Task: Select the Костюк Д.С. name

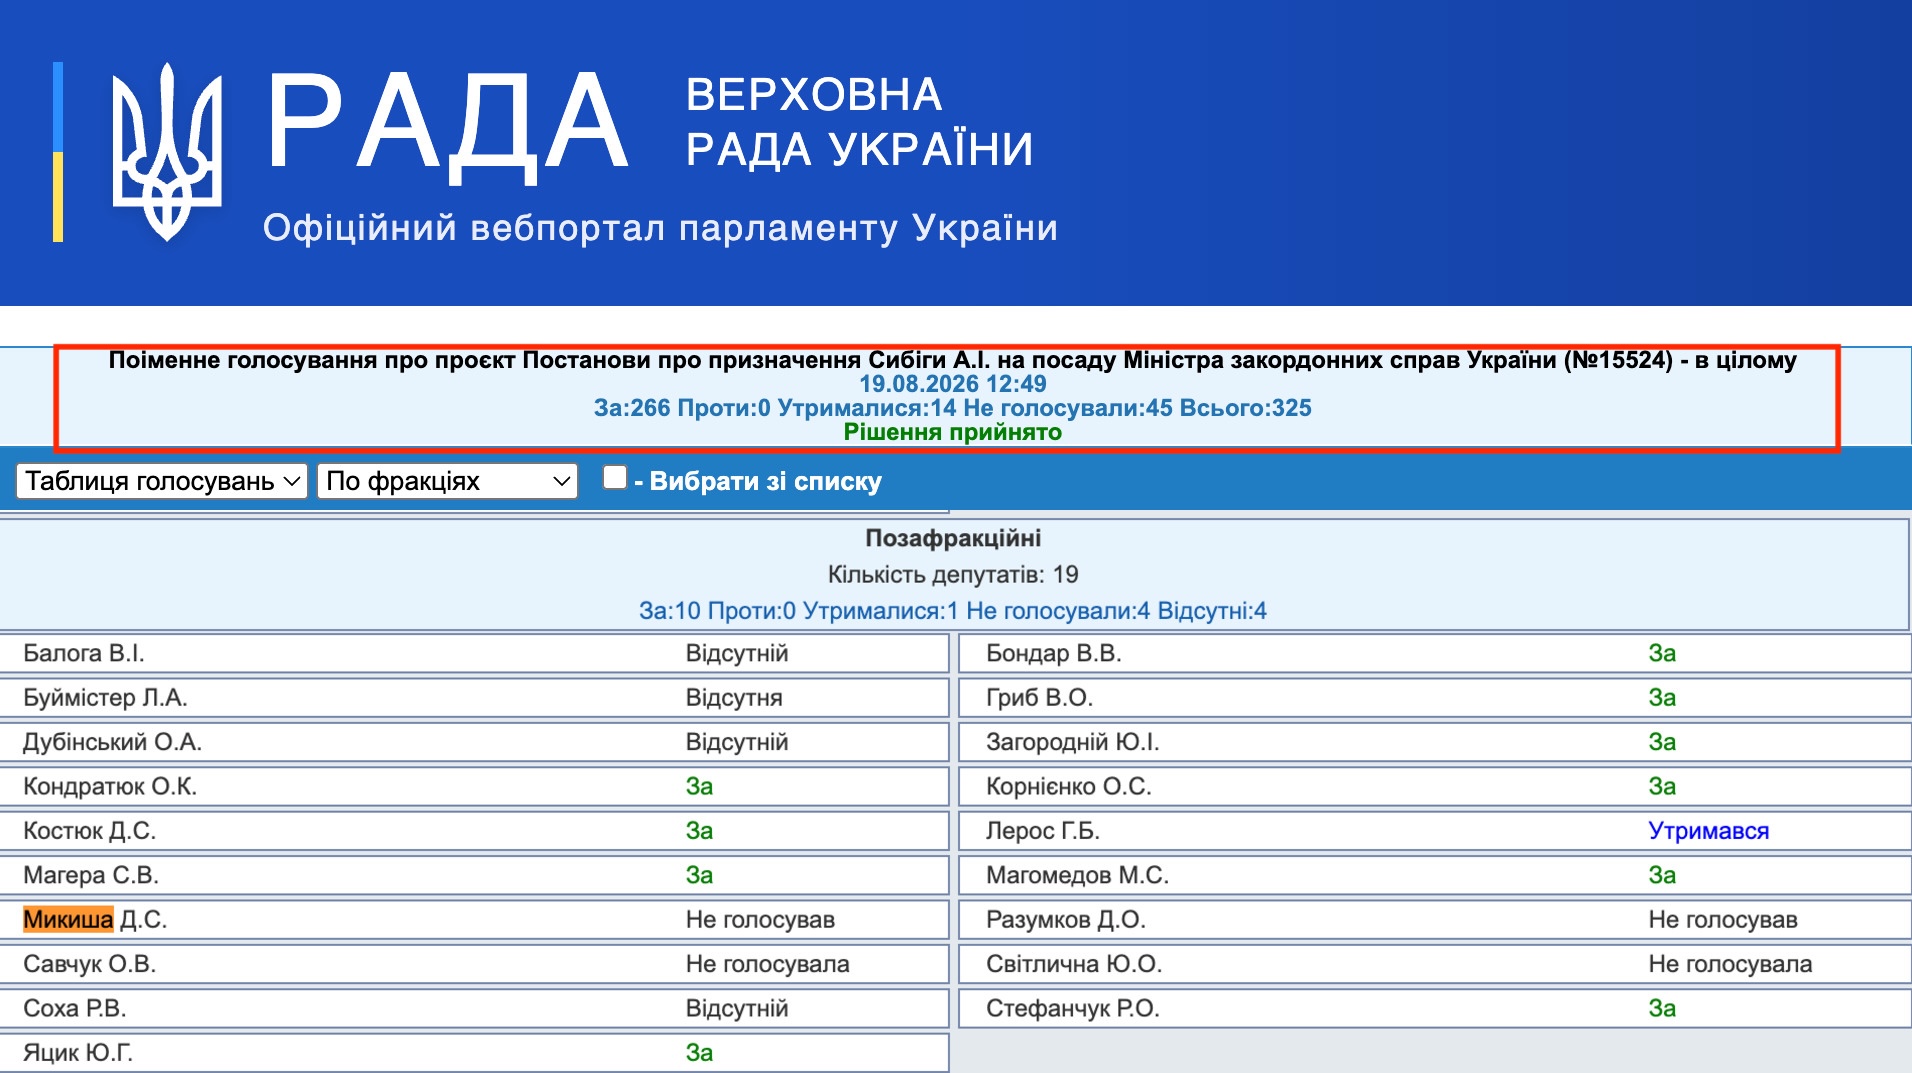Action: 89,830
